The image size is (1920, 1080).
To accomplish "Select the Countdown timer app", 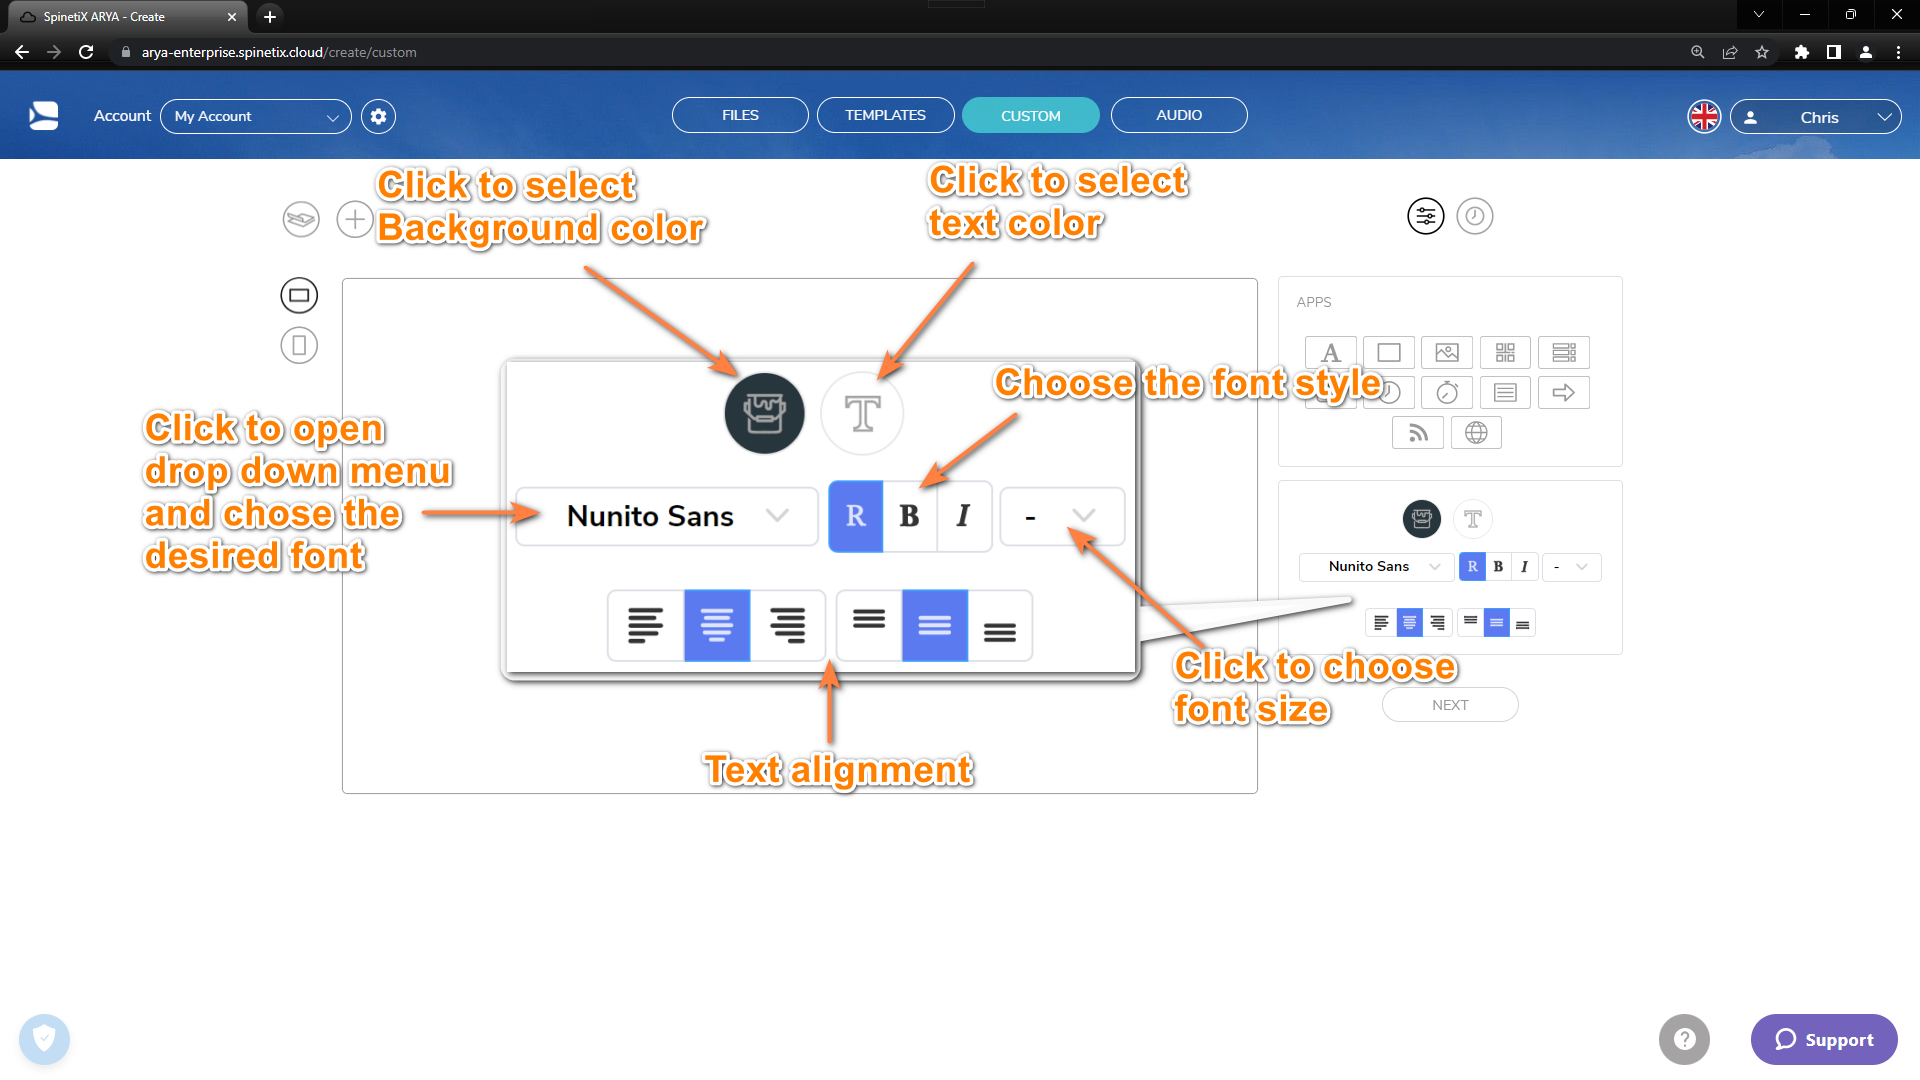I will tap(1447, 392).
